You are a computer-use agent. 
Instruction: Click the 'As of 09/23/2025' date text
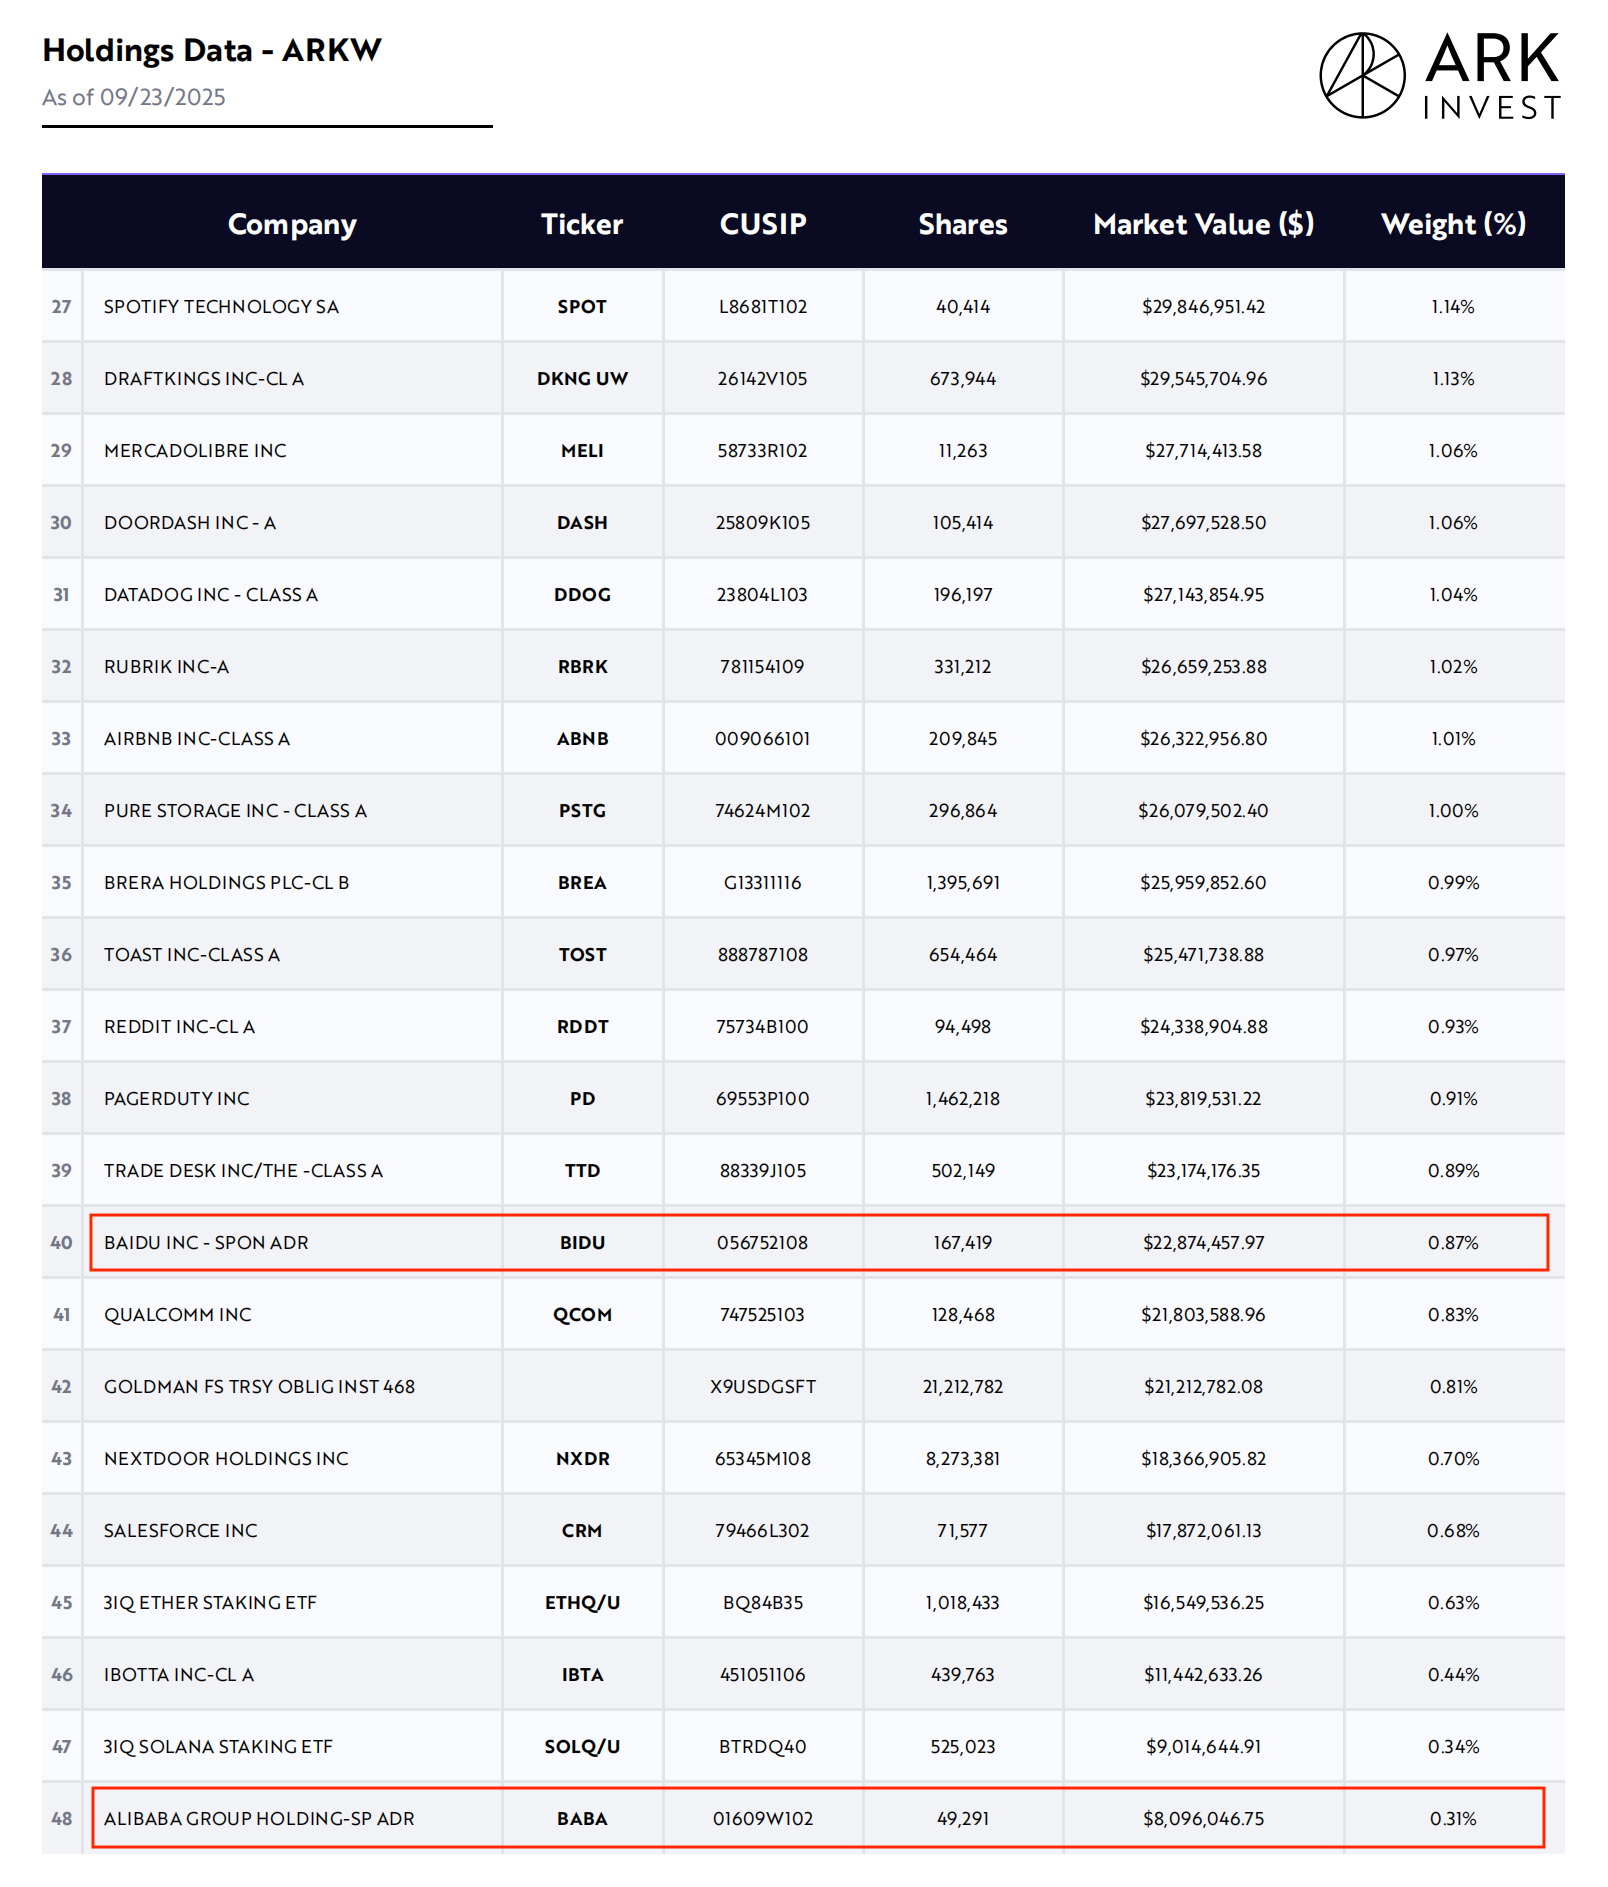tap(134, 97)
